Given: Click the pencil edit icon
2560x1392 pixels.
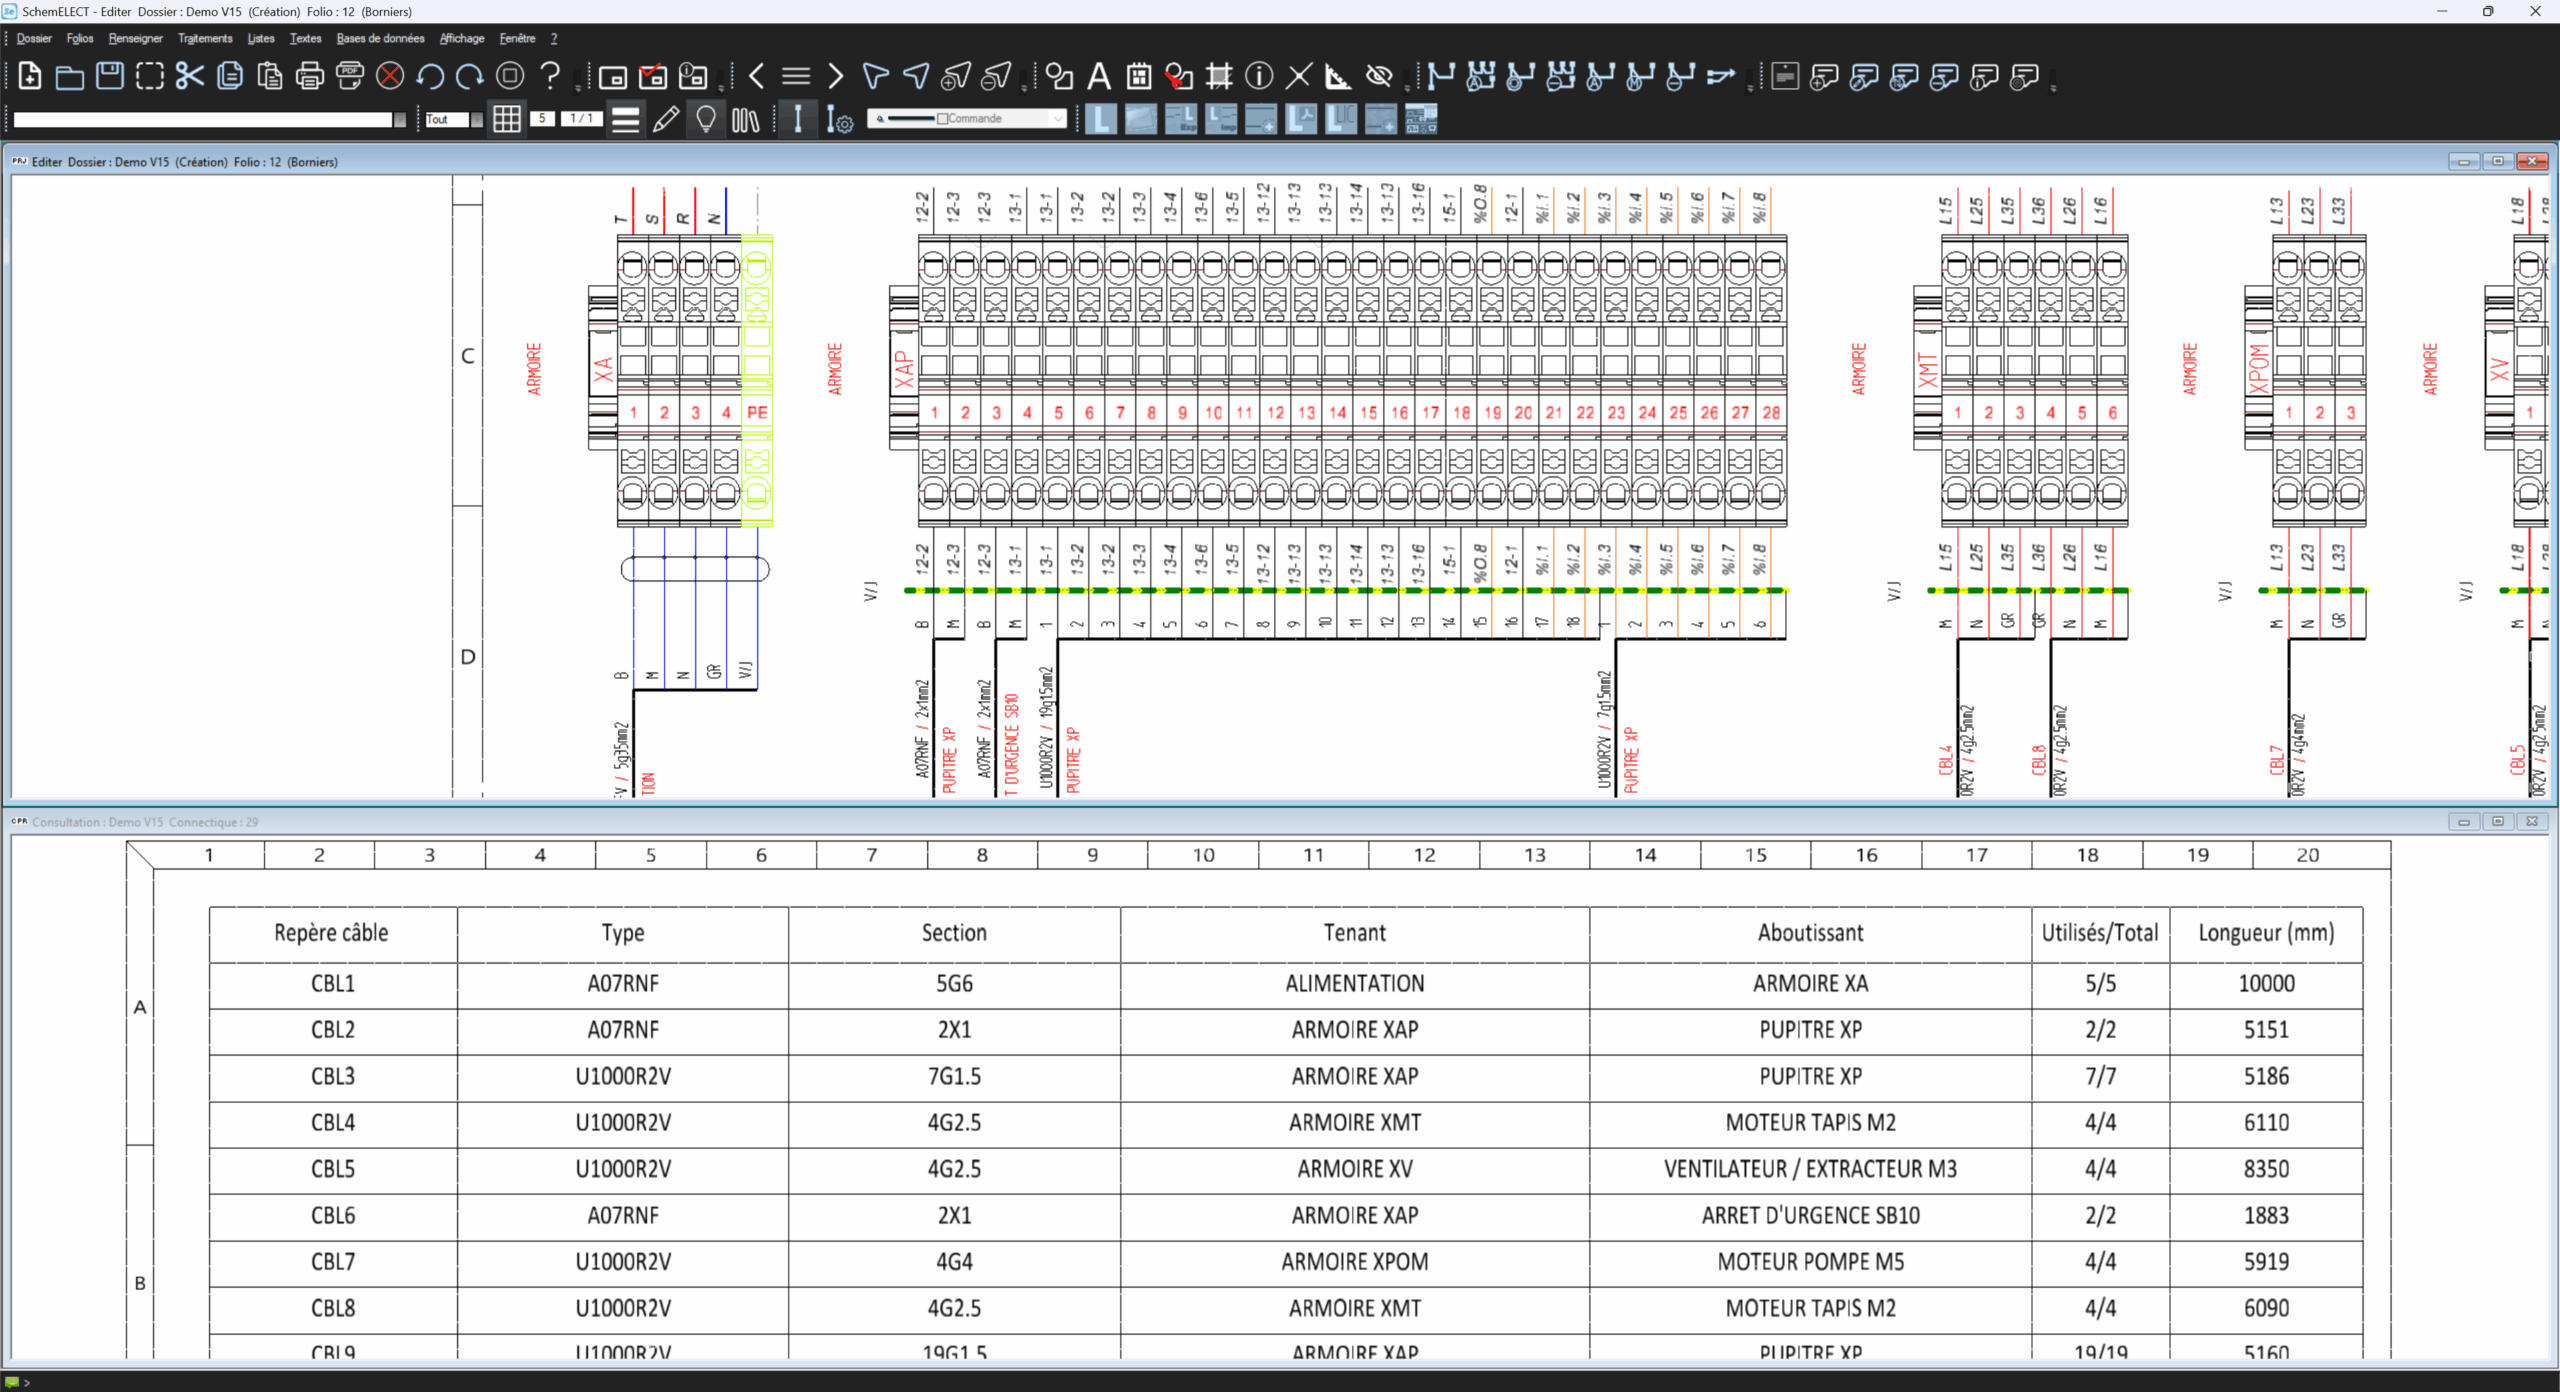Looking at the screenshot, I should click(x=665, y=119).
